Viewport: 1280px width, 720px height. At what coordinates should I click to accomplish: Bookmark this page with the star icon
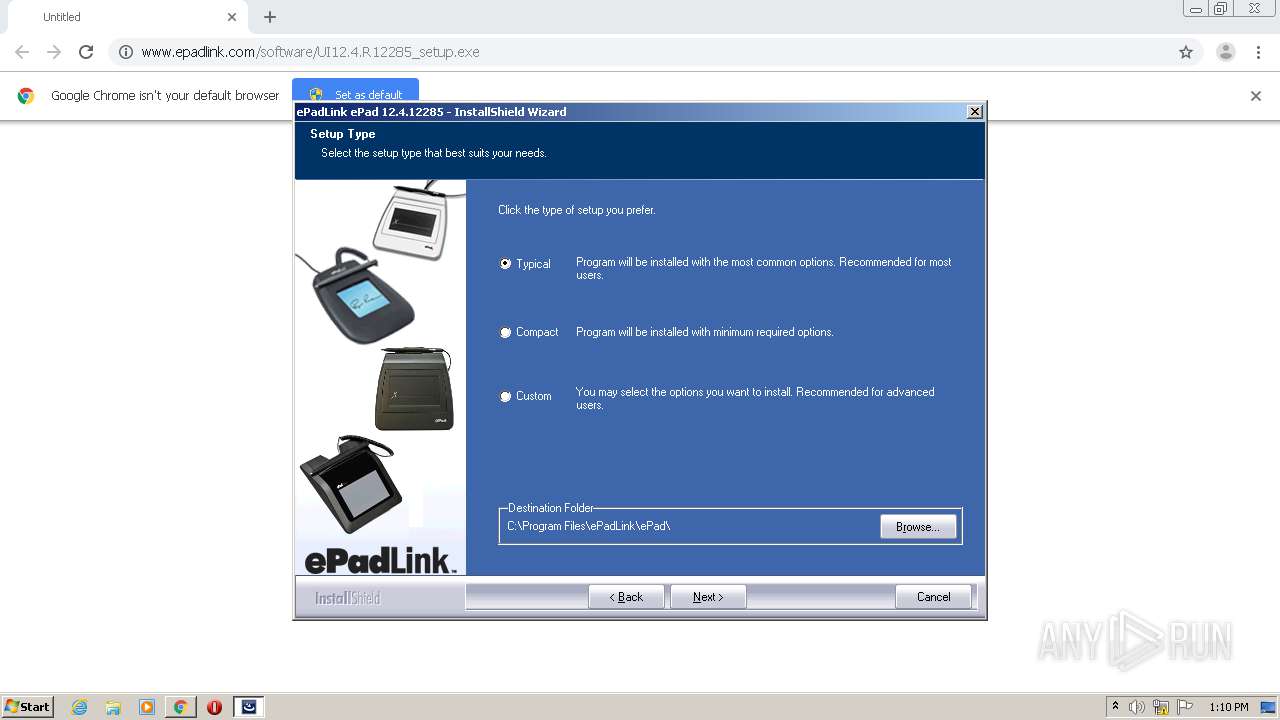(1186, 52)
